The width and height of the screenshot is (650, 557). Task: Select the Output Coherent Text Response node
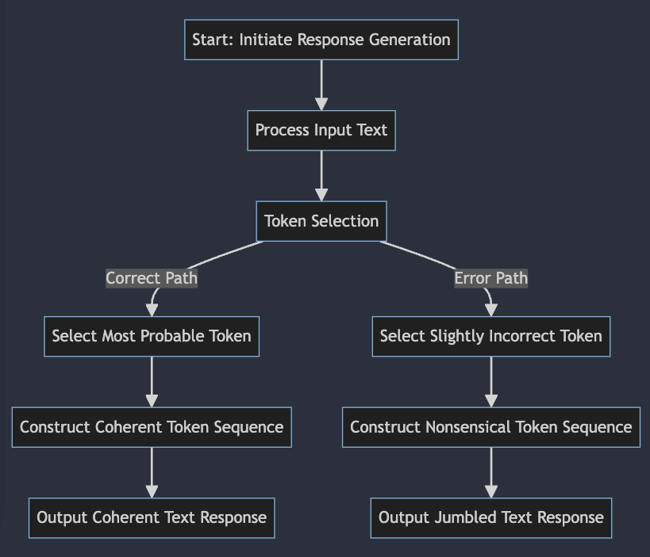point(152,517)
